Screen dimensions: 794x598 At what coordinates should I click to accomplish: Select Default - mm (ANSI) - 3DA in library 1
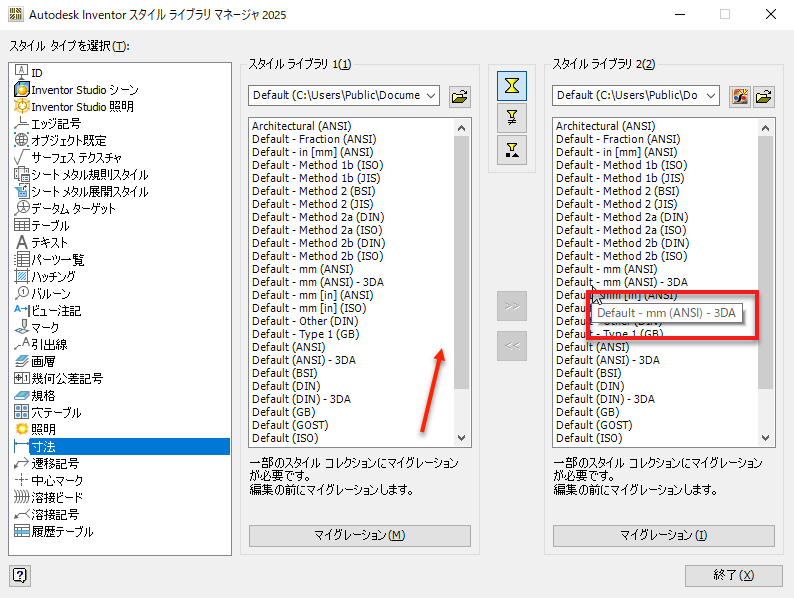coord(317,282)
